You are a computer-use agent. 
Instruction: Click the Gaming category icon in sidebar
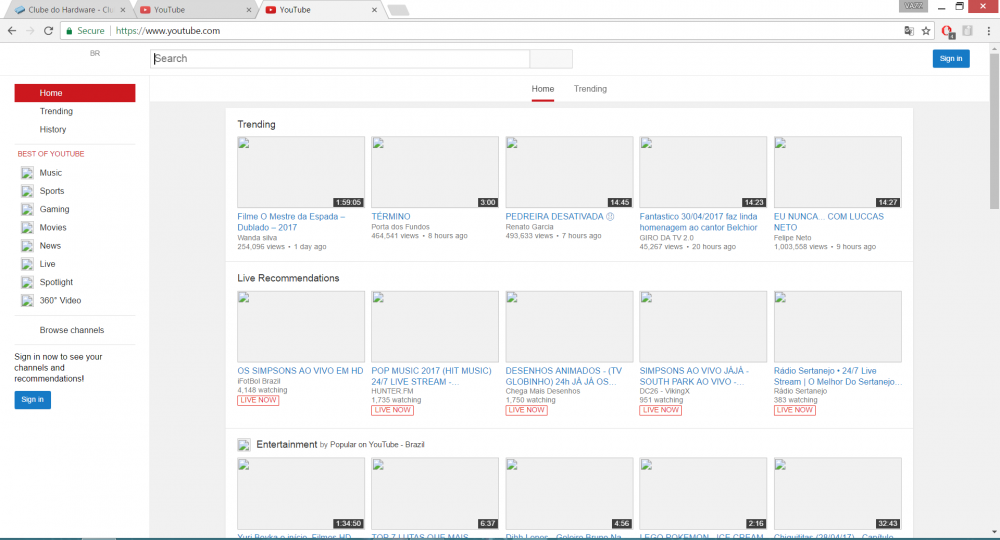coord(27,209)
